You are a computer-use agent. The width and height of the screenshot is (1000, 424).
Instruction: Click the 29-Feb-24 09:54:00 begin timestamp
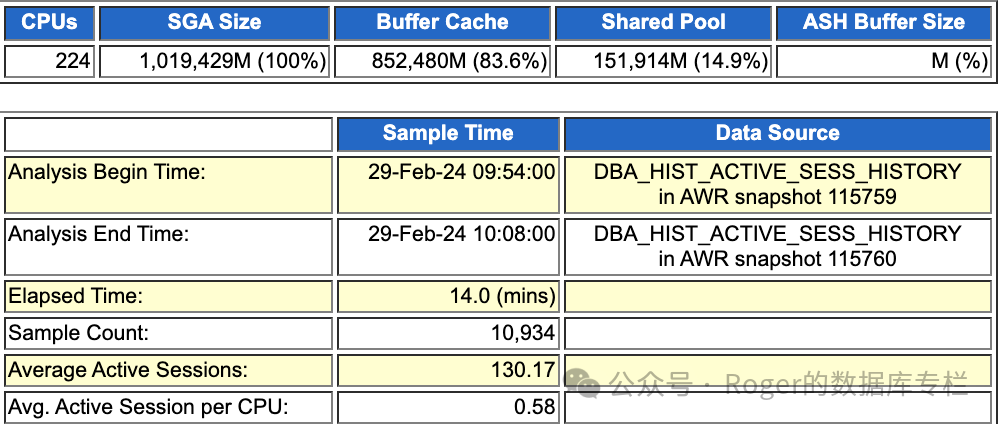pos(461,172)
